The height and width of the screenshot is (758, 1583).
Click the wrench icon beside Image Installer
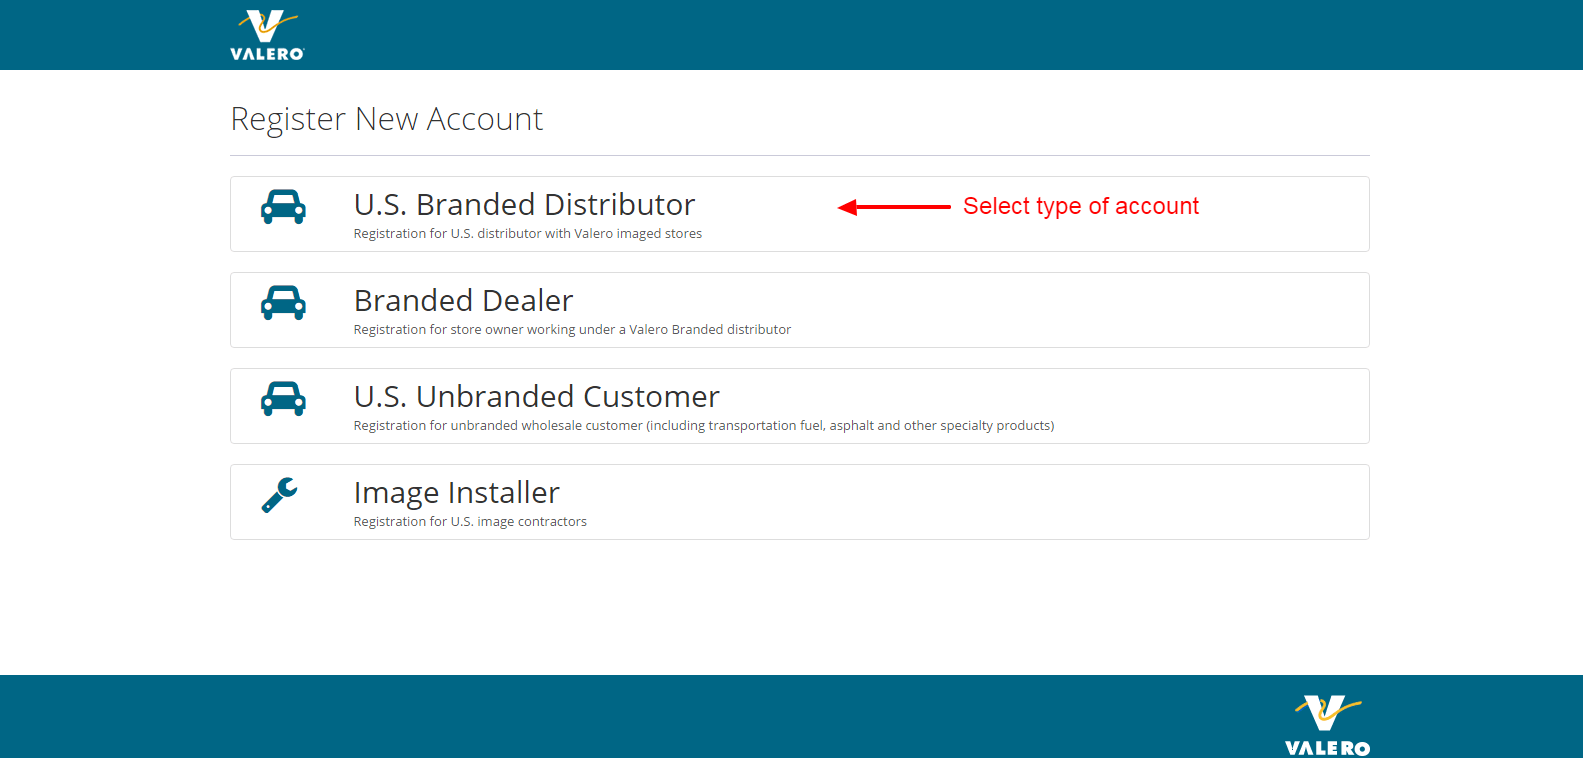click(280, 495)
